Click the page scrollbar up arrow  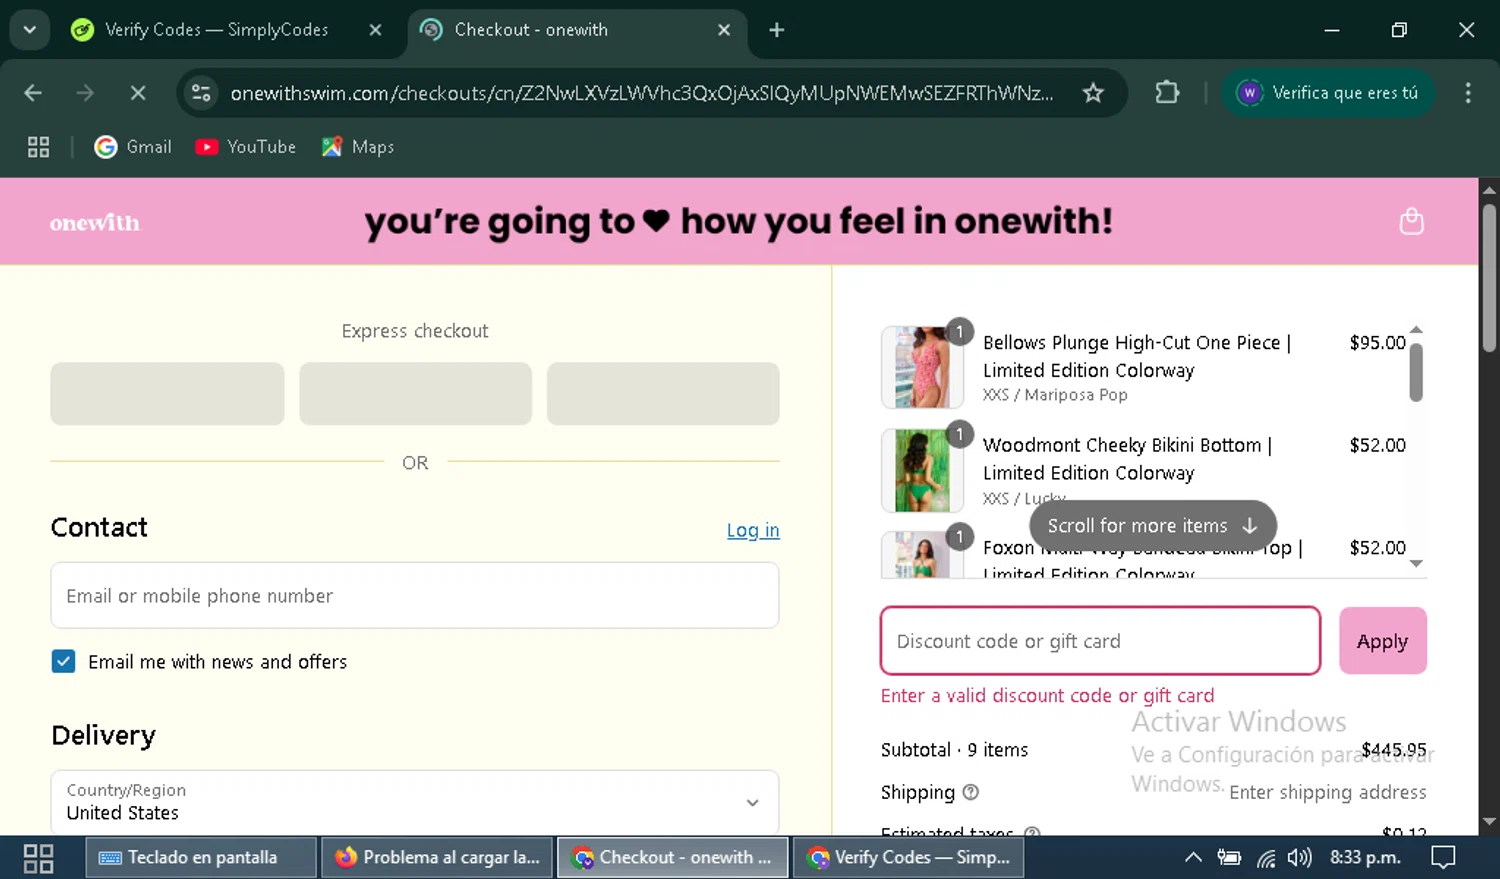point(1489,189)
